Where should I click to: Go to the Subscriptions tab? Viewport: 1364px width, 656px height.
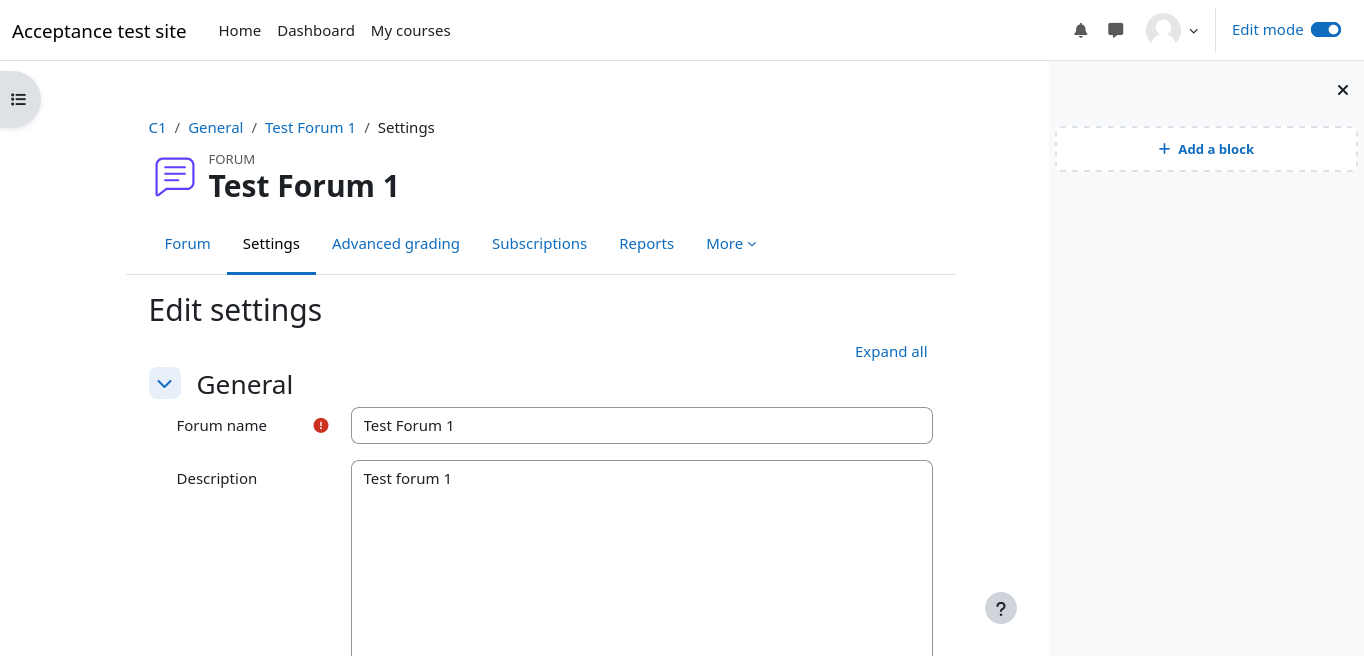539,244
